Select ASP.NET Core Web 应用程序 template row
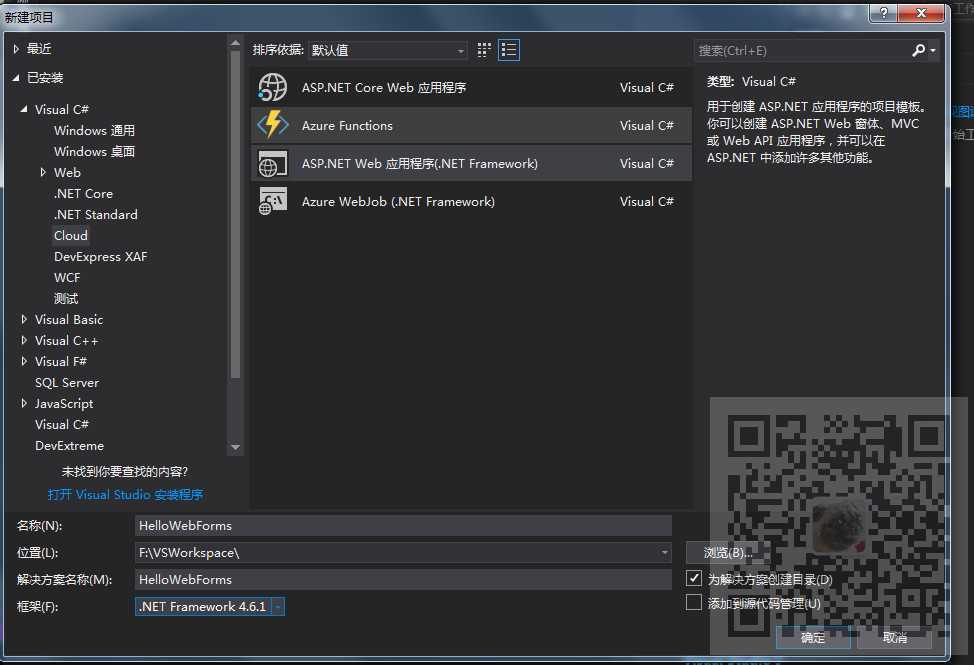 point(471,88)
